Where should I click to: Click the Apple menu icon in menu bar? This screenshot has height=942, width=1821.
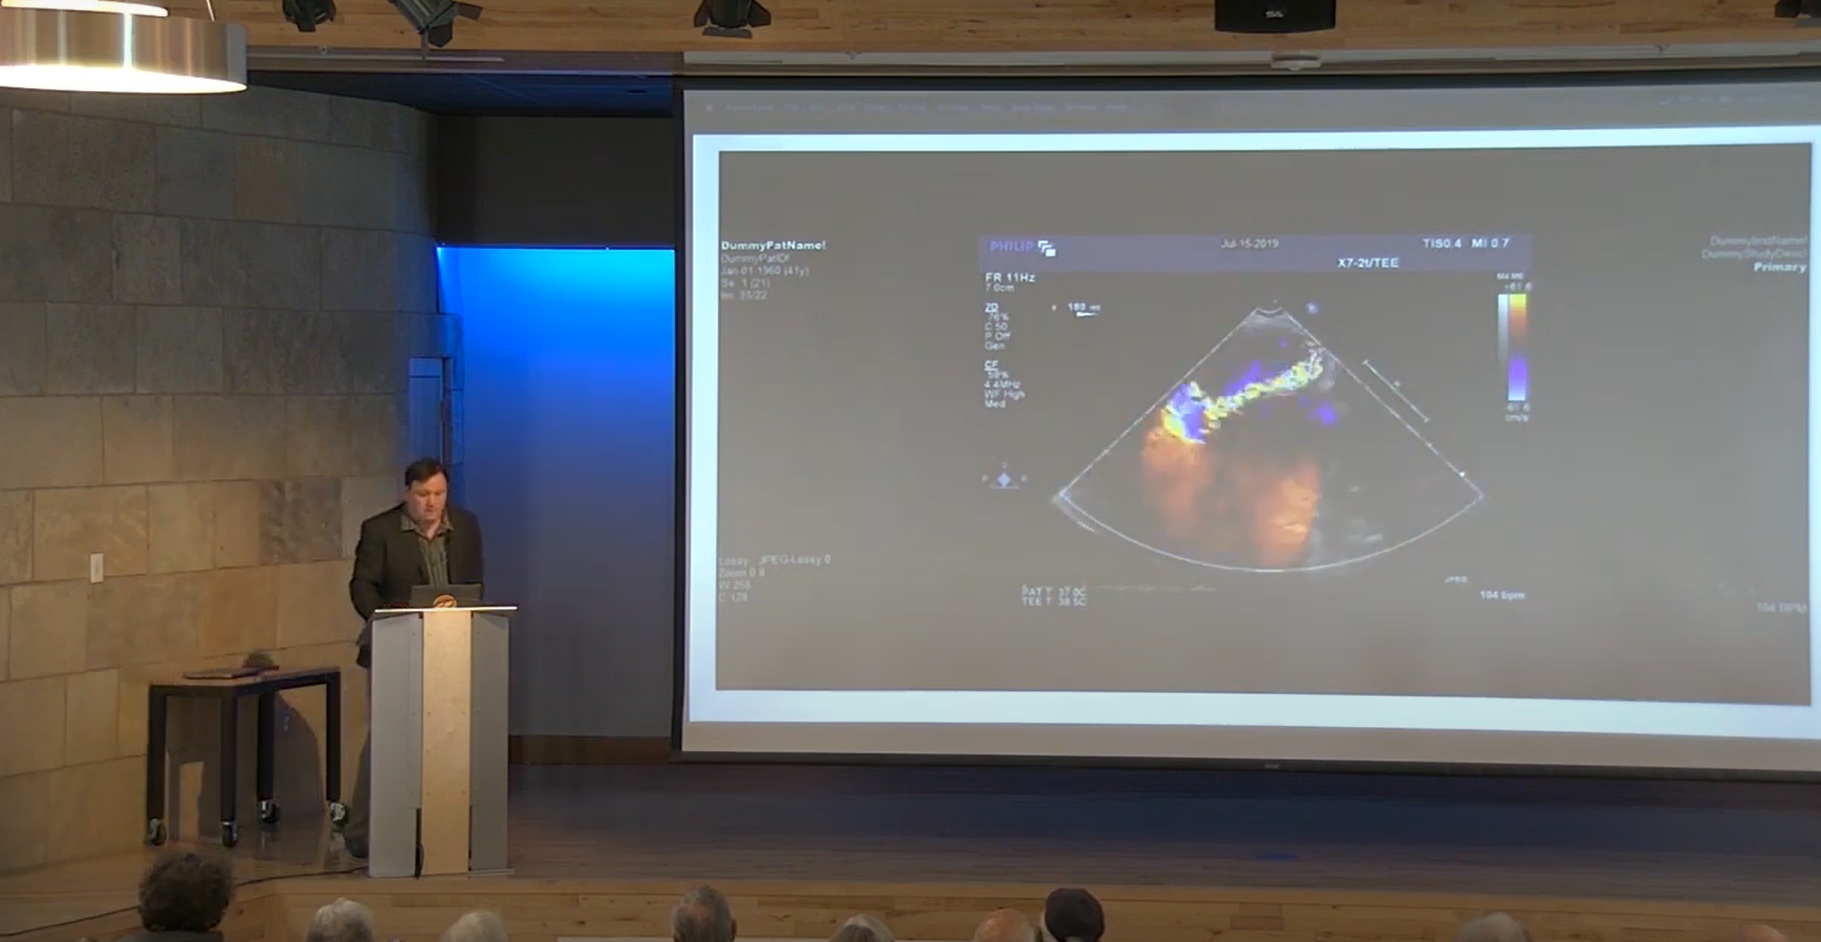point(709,107)
